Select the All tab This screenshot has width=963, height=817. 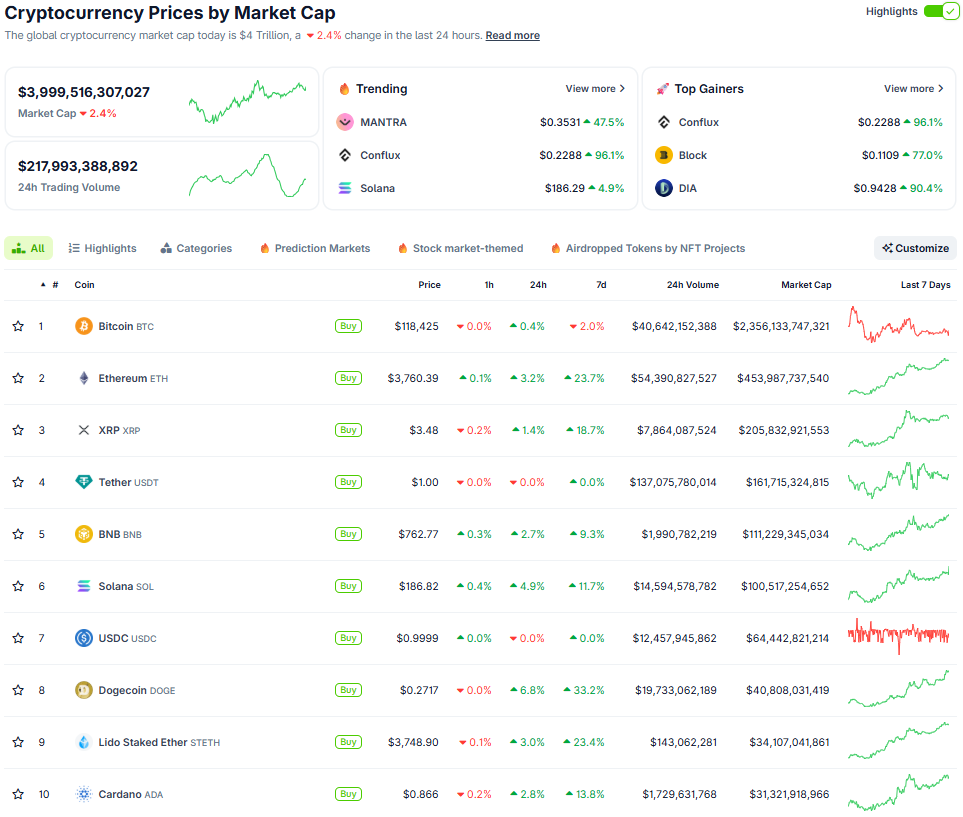[x=28, y=248]
